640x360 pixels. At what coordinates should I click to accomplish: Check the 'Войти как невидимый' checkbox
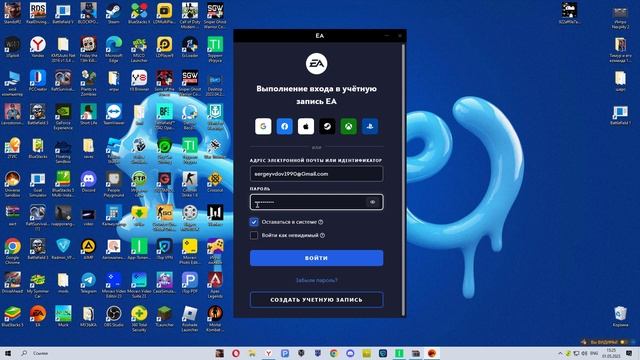tap(254, 235)
